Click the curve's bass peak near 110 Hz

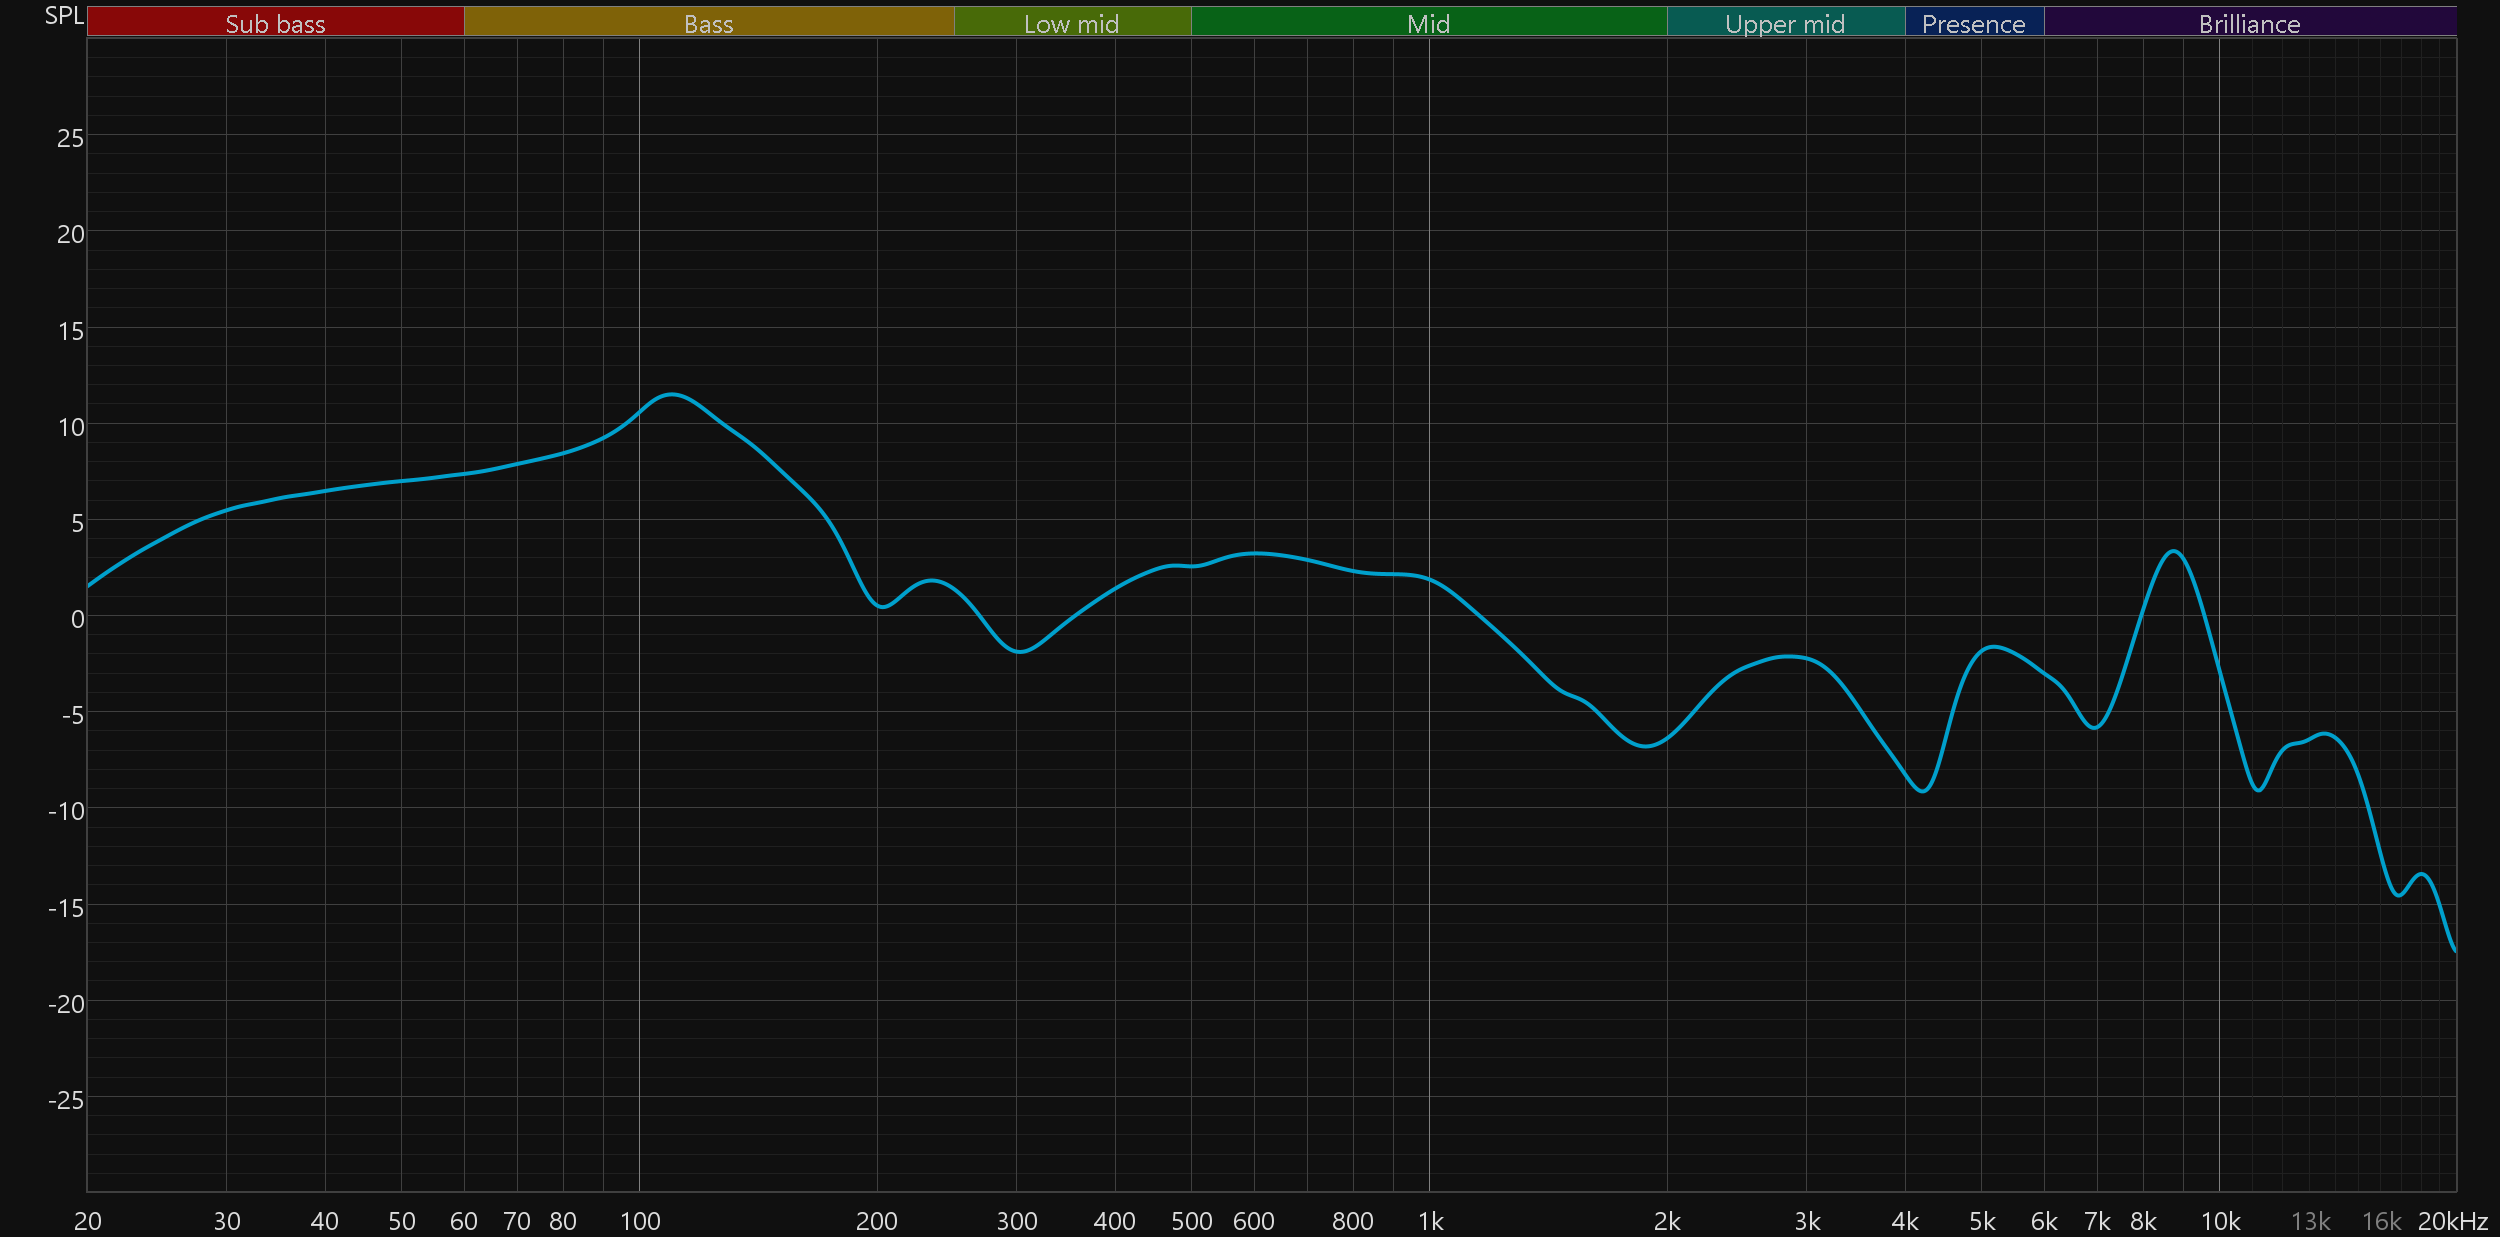[672, 395]
